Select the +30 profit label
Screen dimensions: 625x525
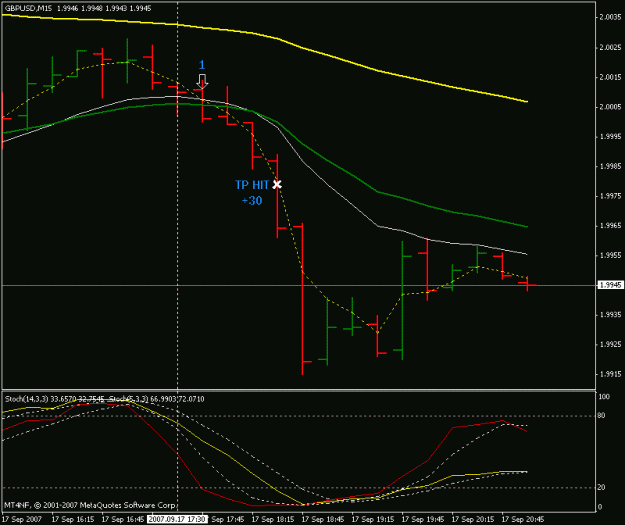[x=252, y=201]
